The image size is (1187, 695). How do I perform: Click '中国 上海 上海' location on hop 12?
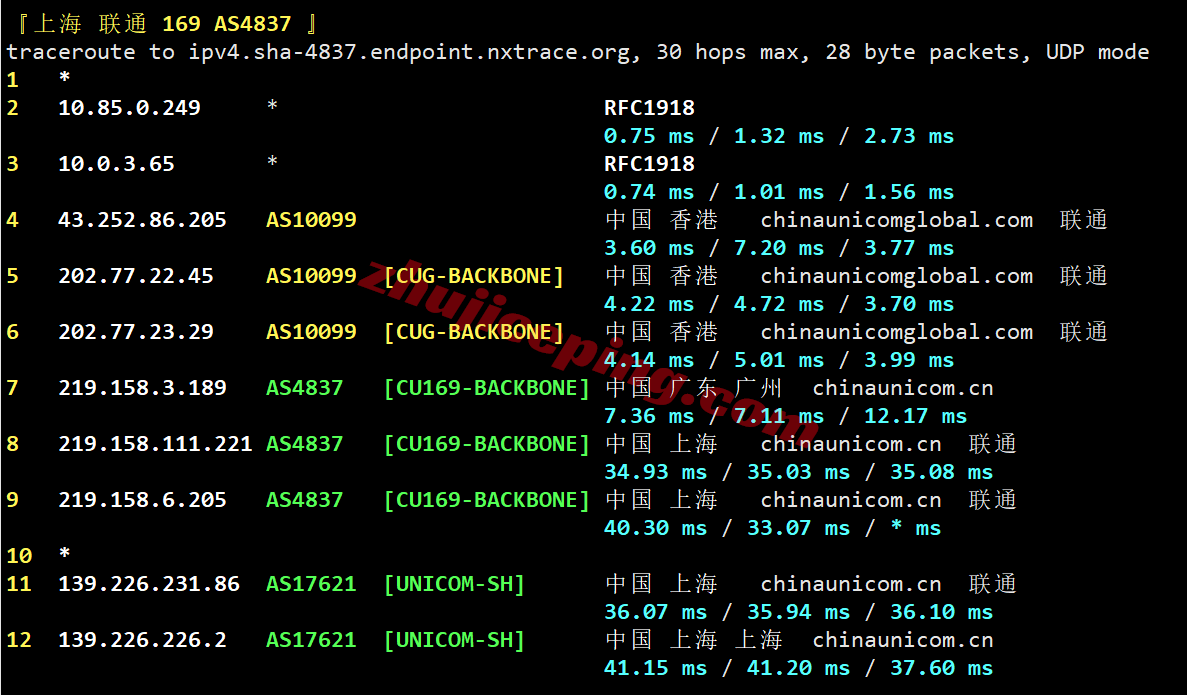point(693,640)
